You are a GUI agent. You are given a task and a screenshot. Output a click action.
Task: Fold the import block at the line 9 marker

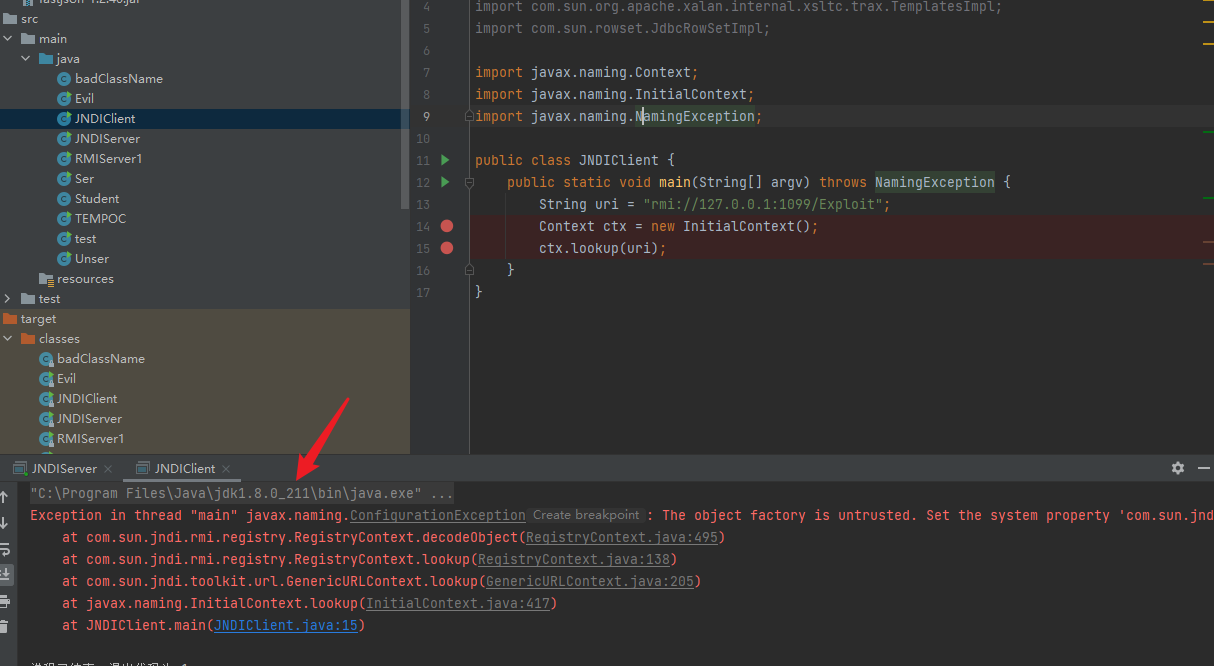pyautogui.click(x=468, y=116)
